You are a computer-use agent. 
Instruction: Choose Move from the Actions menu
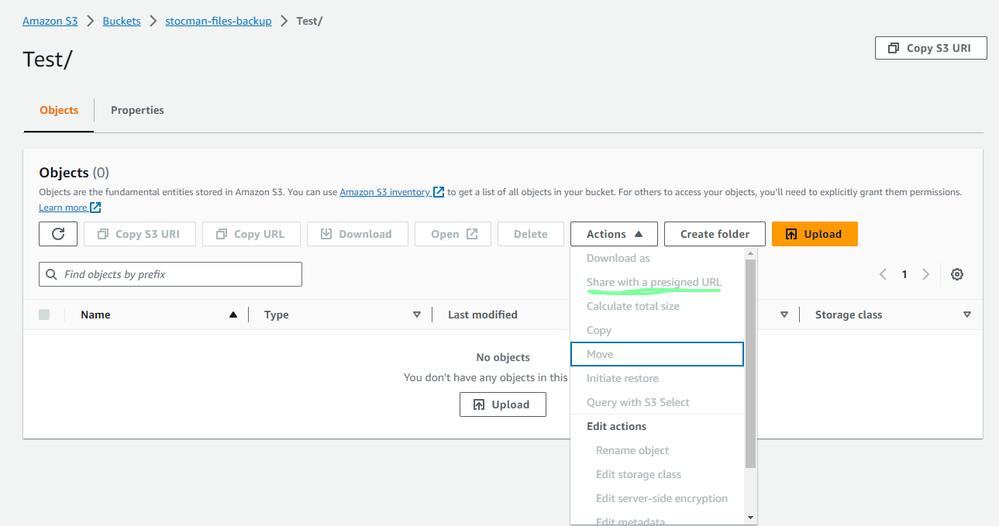pyautogui.click(x=600, y=354)
